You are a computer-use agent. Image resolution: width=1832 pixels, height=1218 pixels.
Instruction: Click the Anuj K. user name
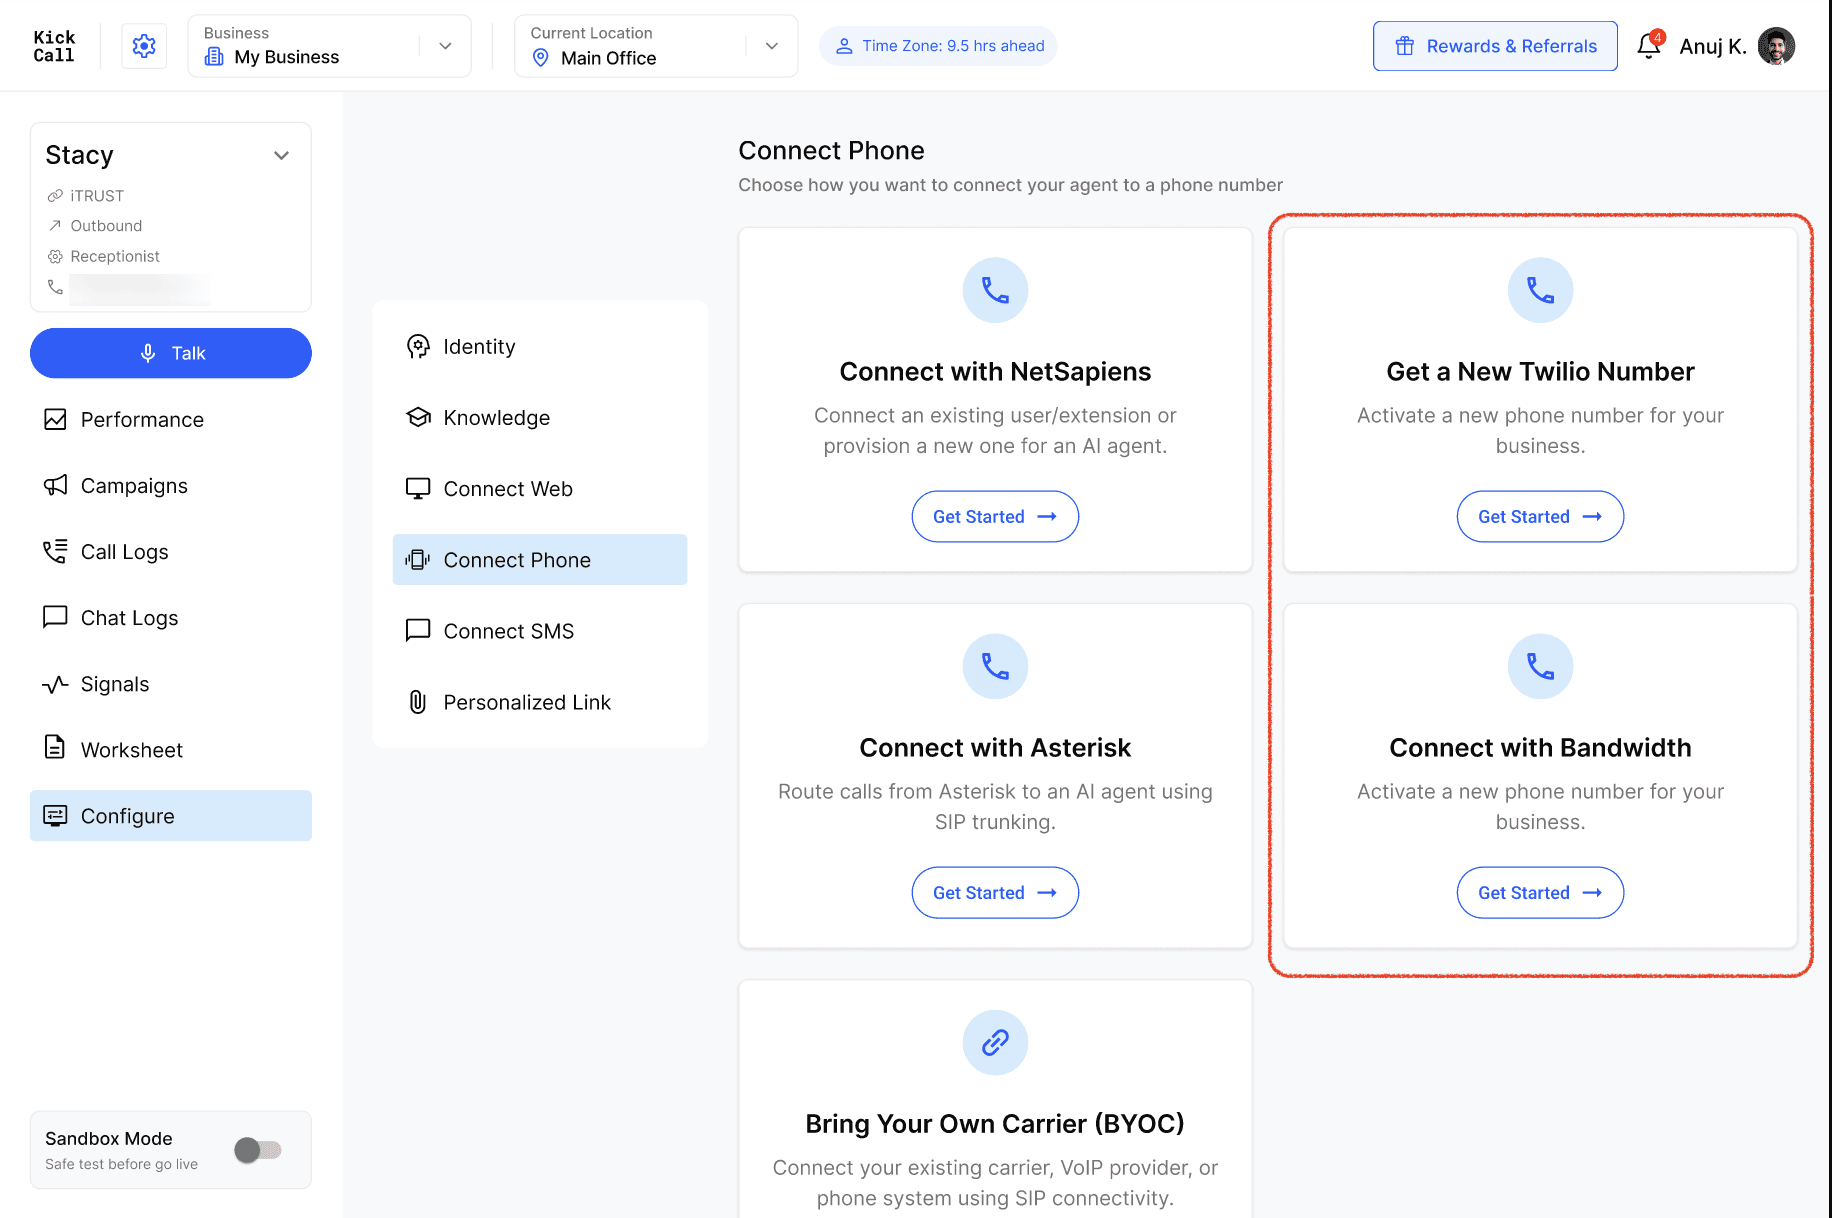[1713, 46]
